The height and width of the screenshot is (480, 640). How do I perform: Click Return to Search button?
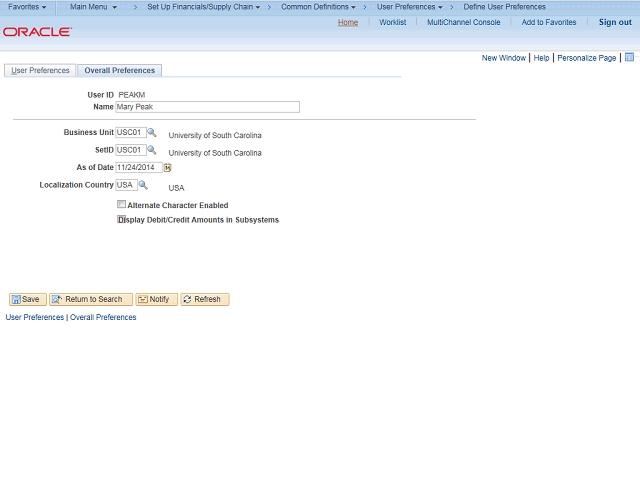click(91, 299)
